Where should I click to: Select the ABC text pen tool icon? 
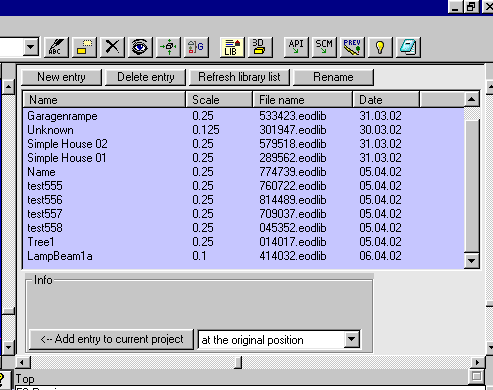56,47
